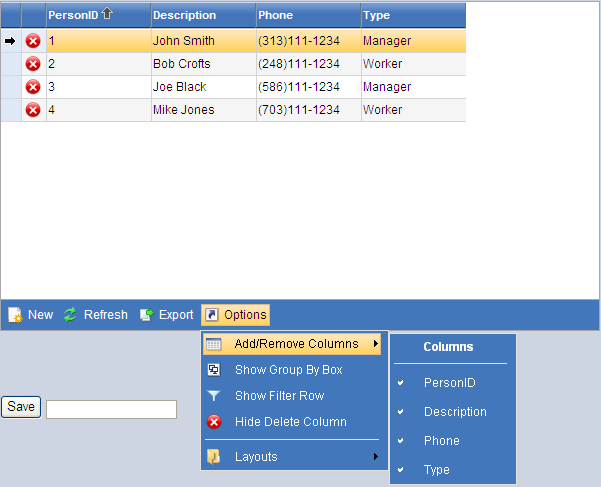
Task: Open the Options dropdown in the toolbar
Action: pyautogui.click(x=236, y=315)
